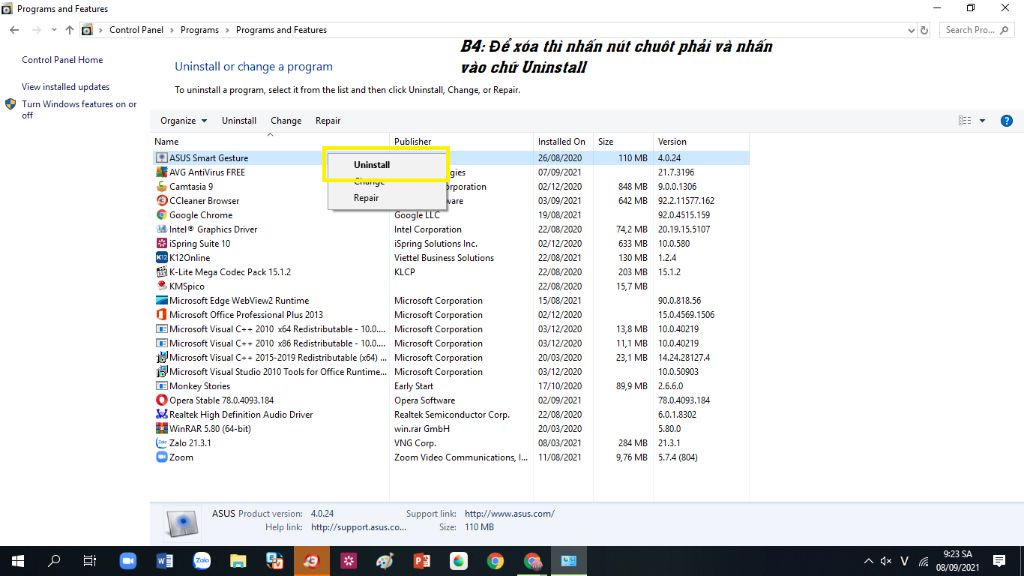Click the iSpring Suite 10 icon

[161, 244]
